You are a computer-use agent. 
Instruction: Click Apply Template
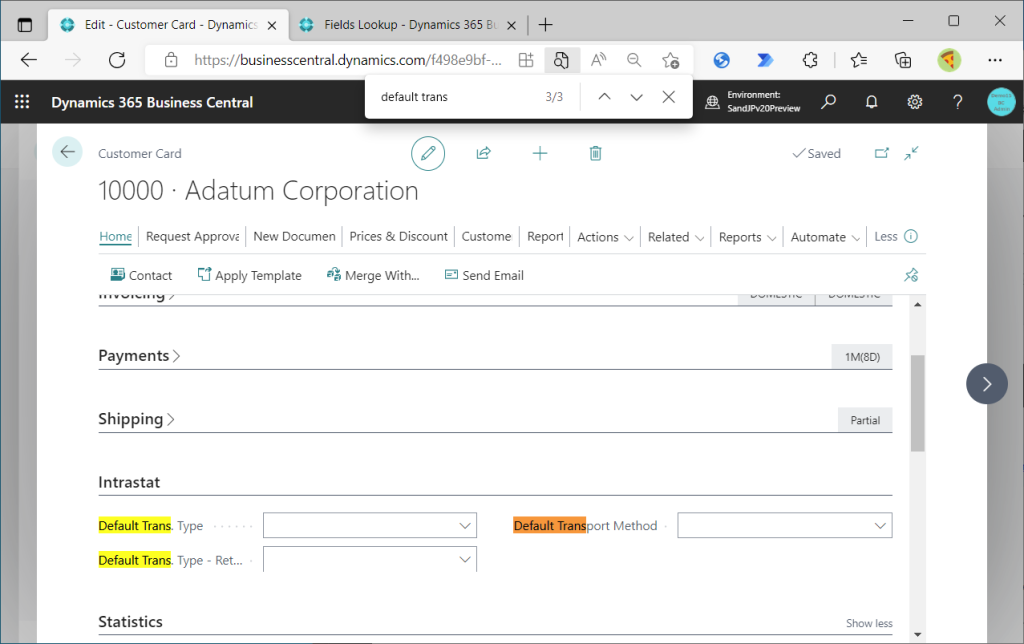point(249,276)
